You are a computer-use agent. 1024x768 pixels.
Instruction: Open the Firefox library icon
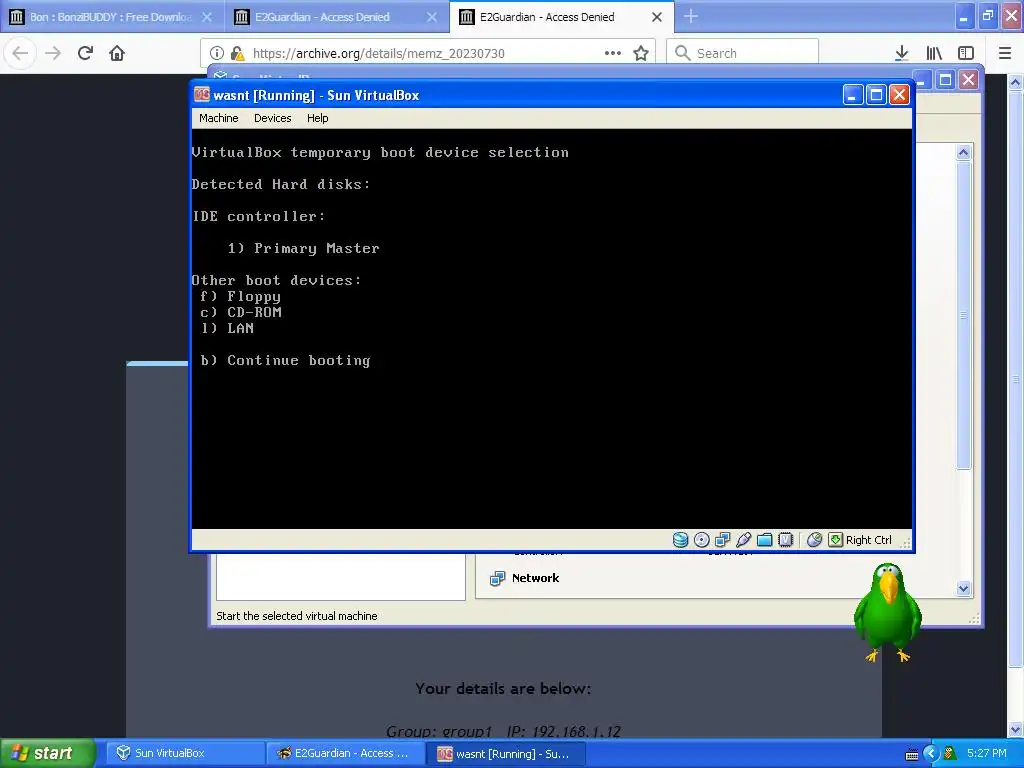tap(934, 53)
